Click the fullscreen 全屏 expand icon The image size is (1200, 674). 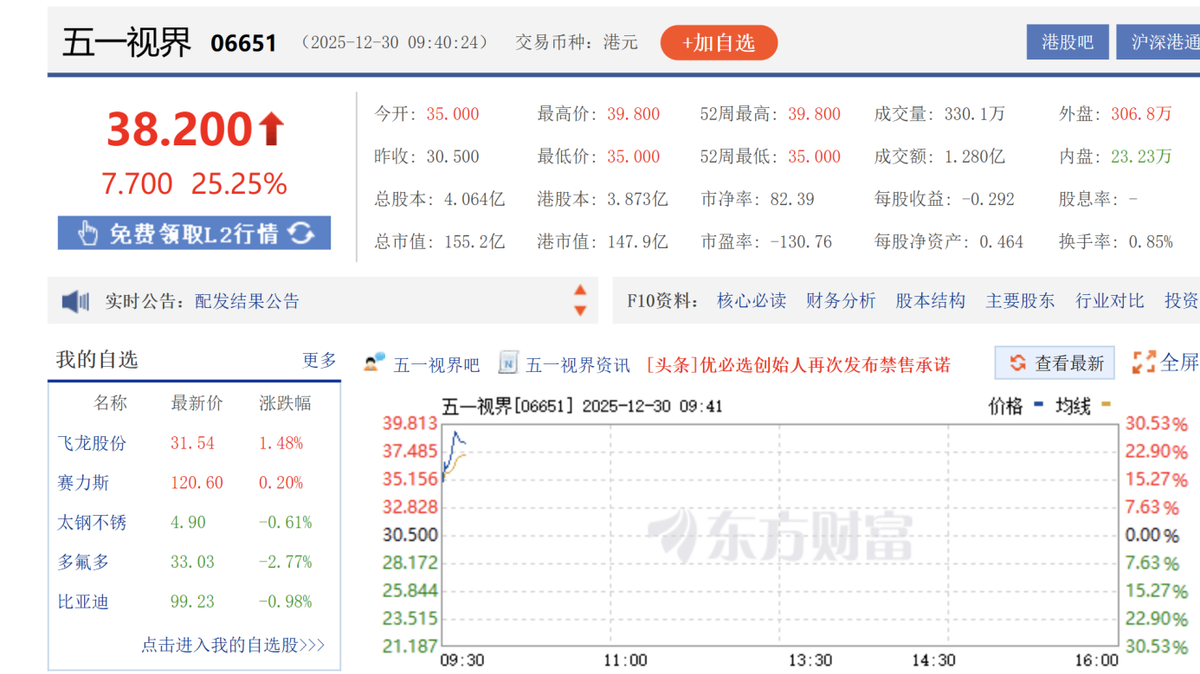click(1143, 362)
